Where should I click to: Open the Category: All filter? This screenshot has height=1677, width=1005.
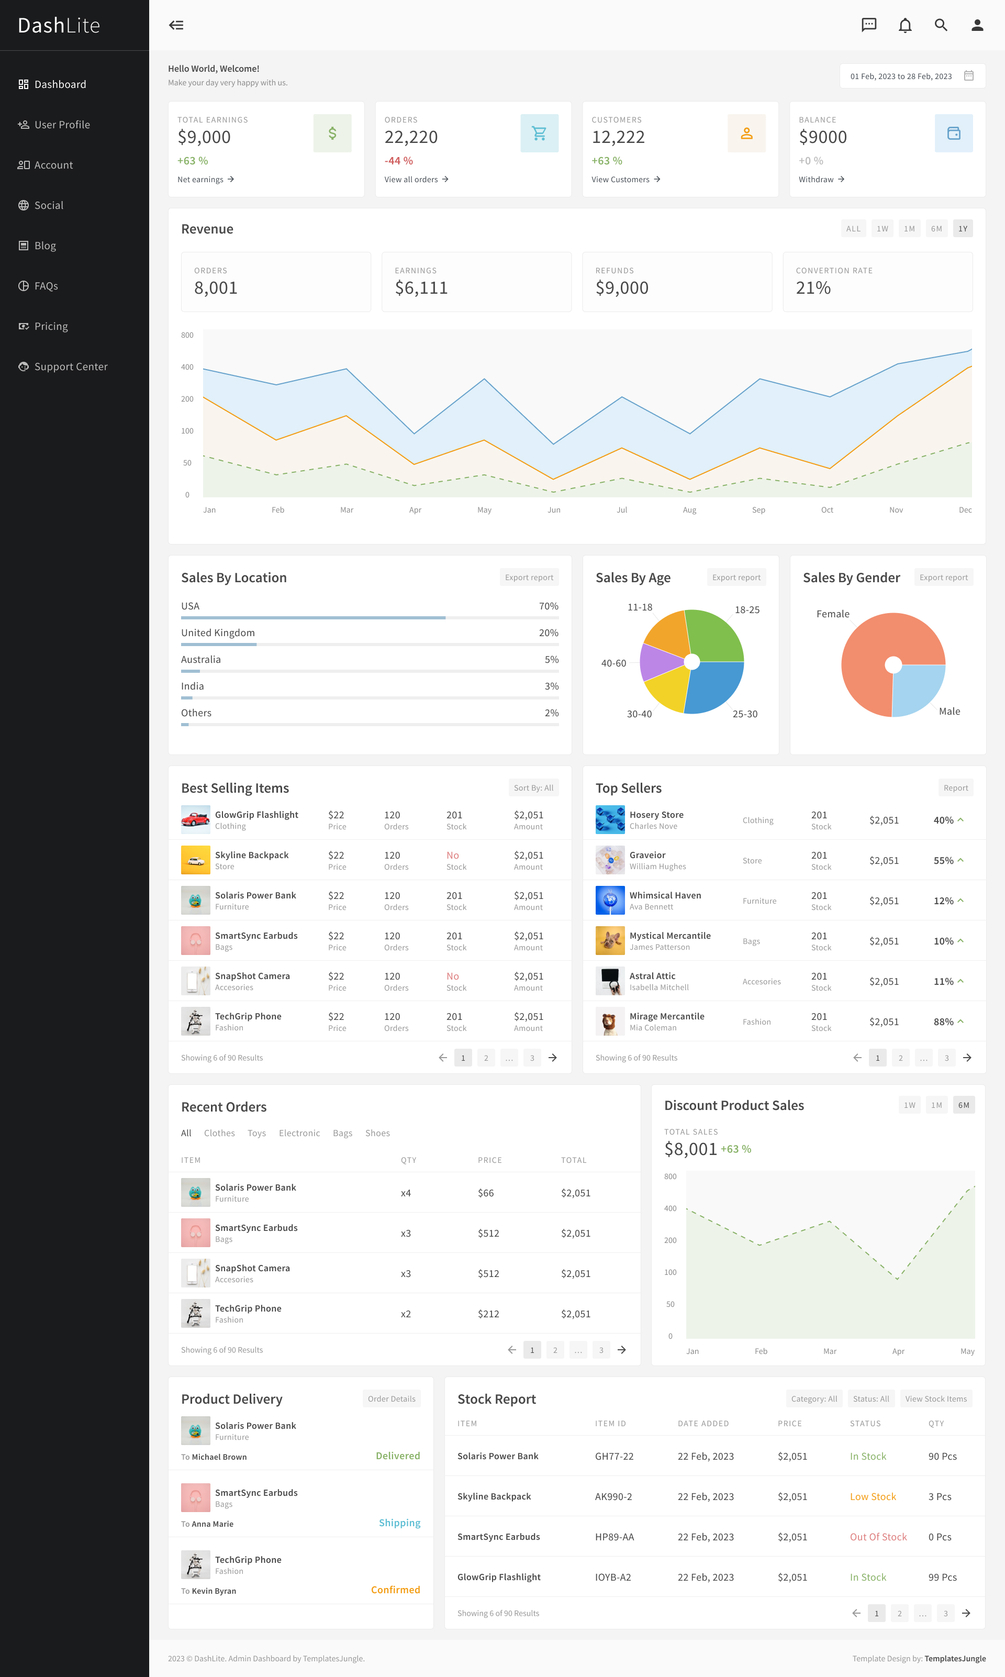(x=814, y=1399)
